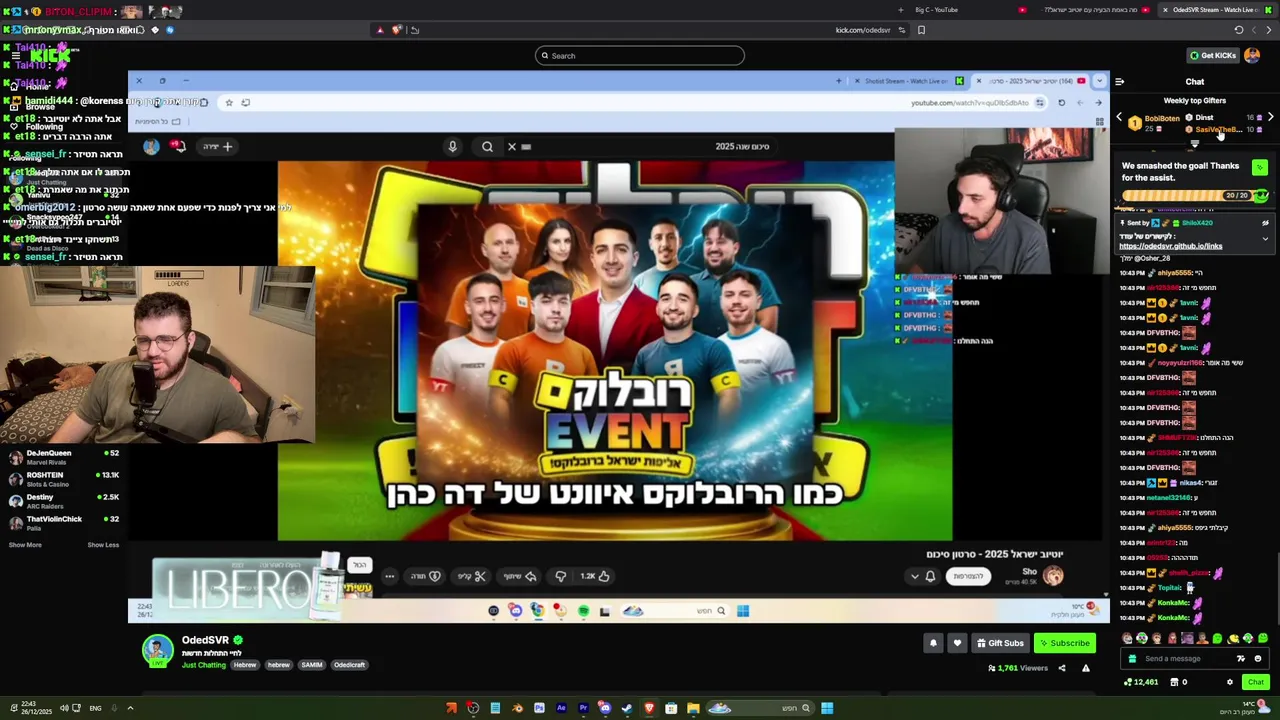Collapse chat with icon left of Chat title

[x=1119, y=82]
